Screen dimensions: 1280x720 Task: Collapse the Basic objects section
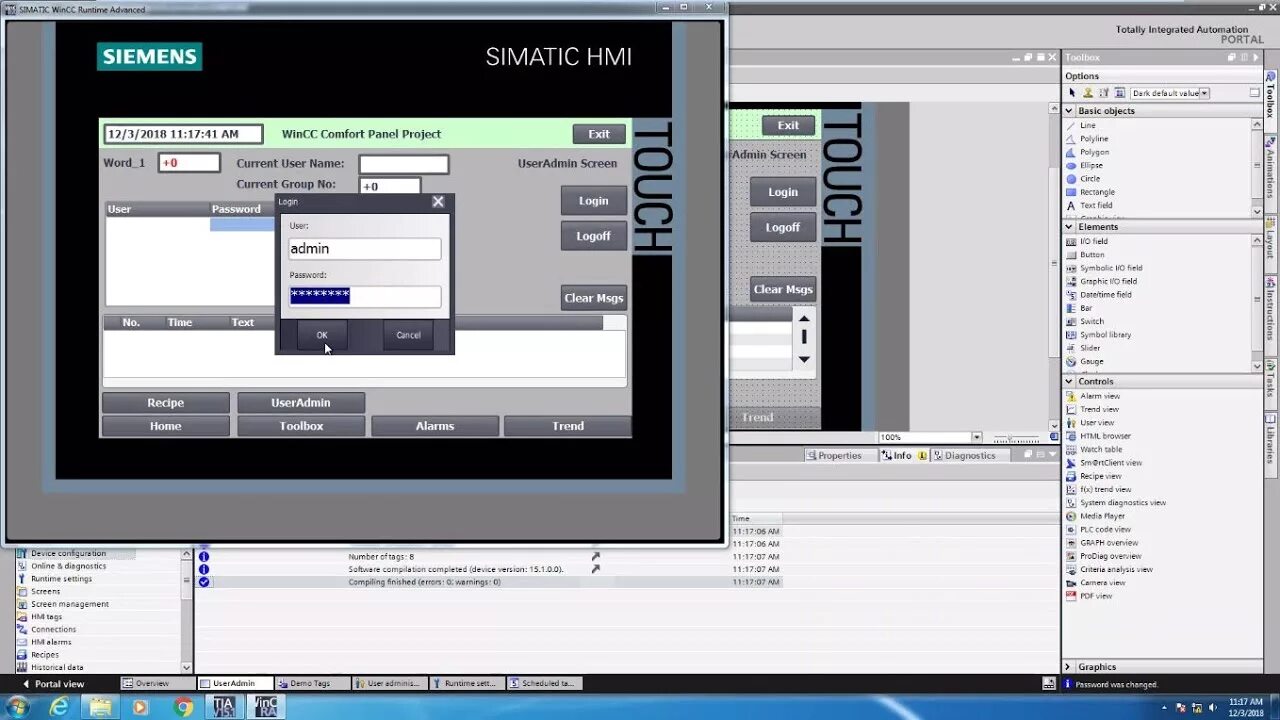pyautogui.click(x=1069, y=111)
